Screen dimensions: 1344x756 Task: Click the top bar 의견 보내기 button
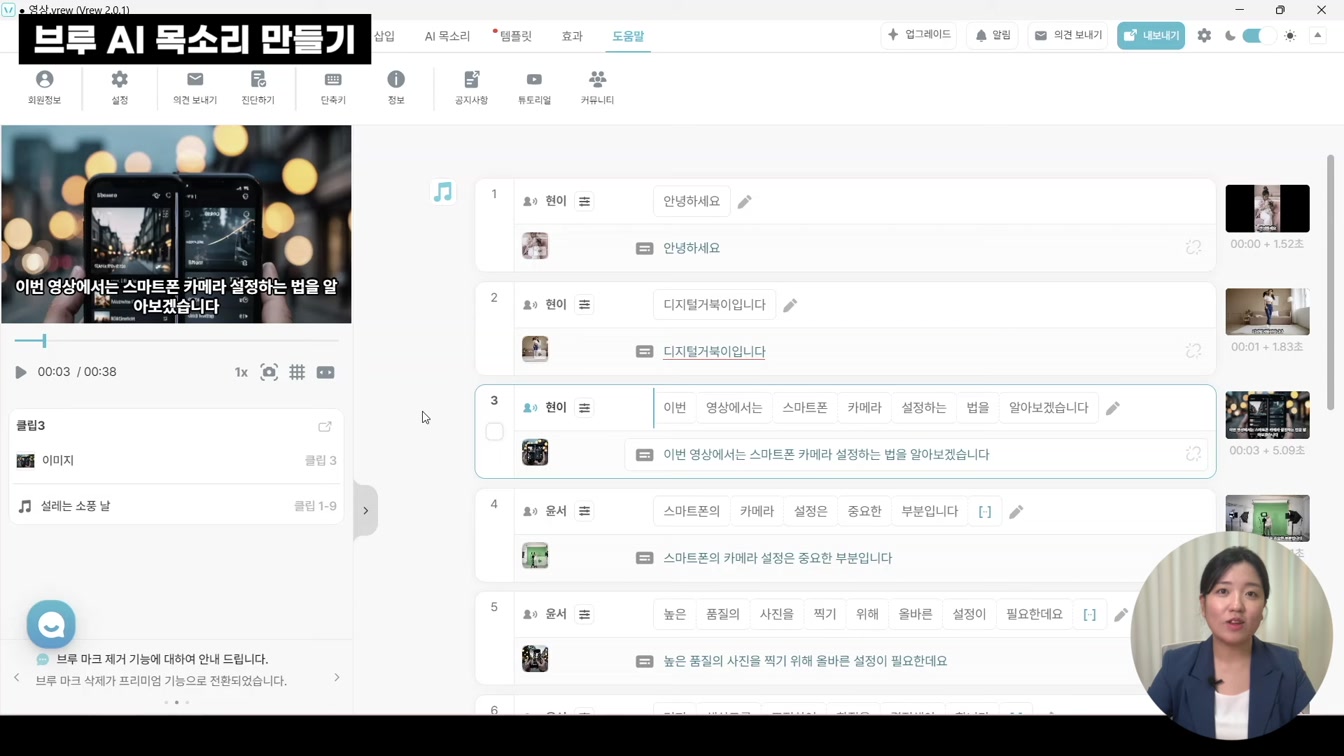[x=1068, y=35]
